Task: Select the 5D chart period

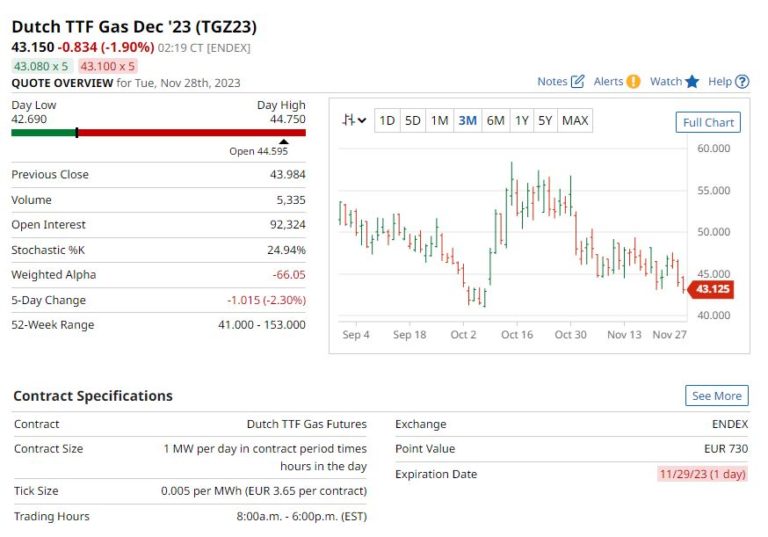Action: coord(413,121)
